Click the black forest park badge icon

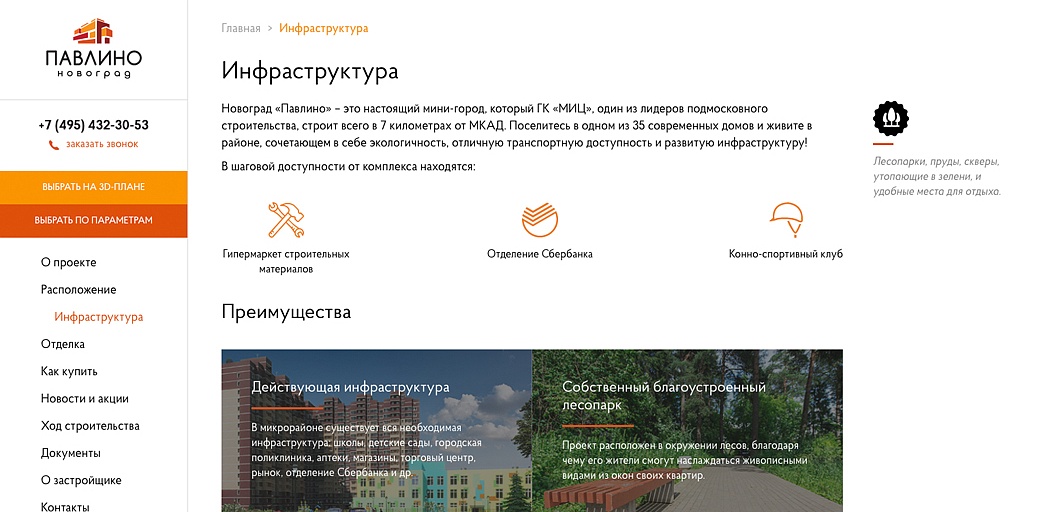[x=890, y=119]
